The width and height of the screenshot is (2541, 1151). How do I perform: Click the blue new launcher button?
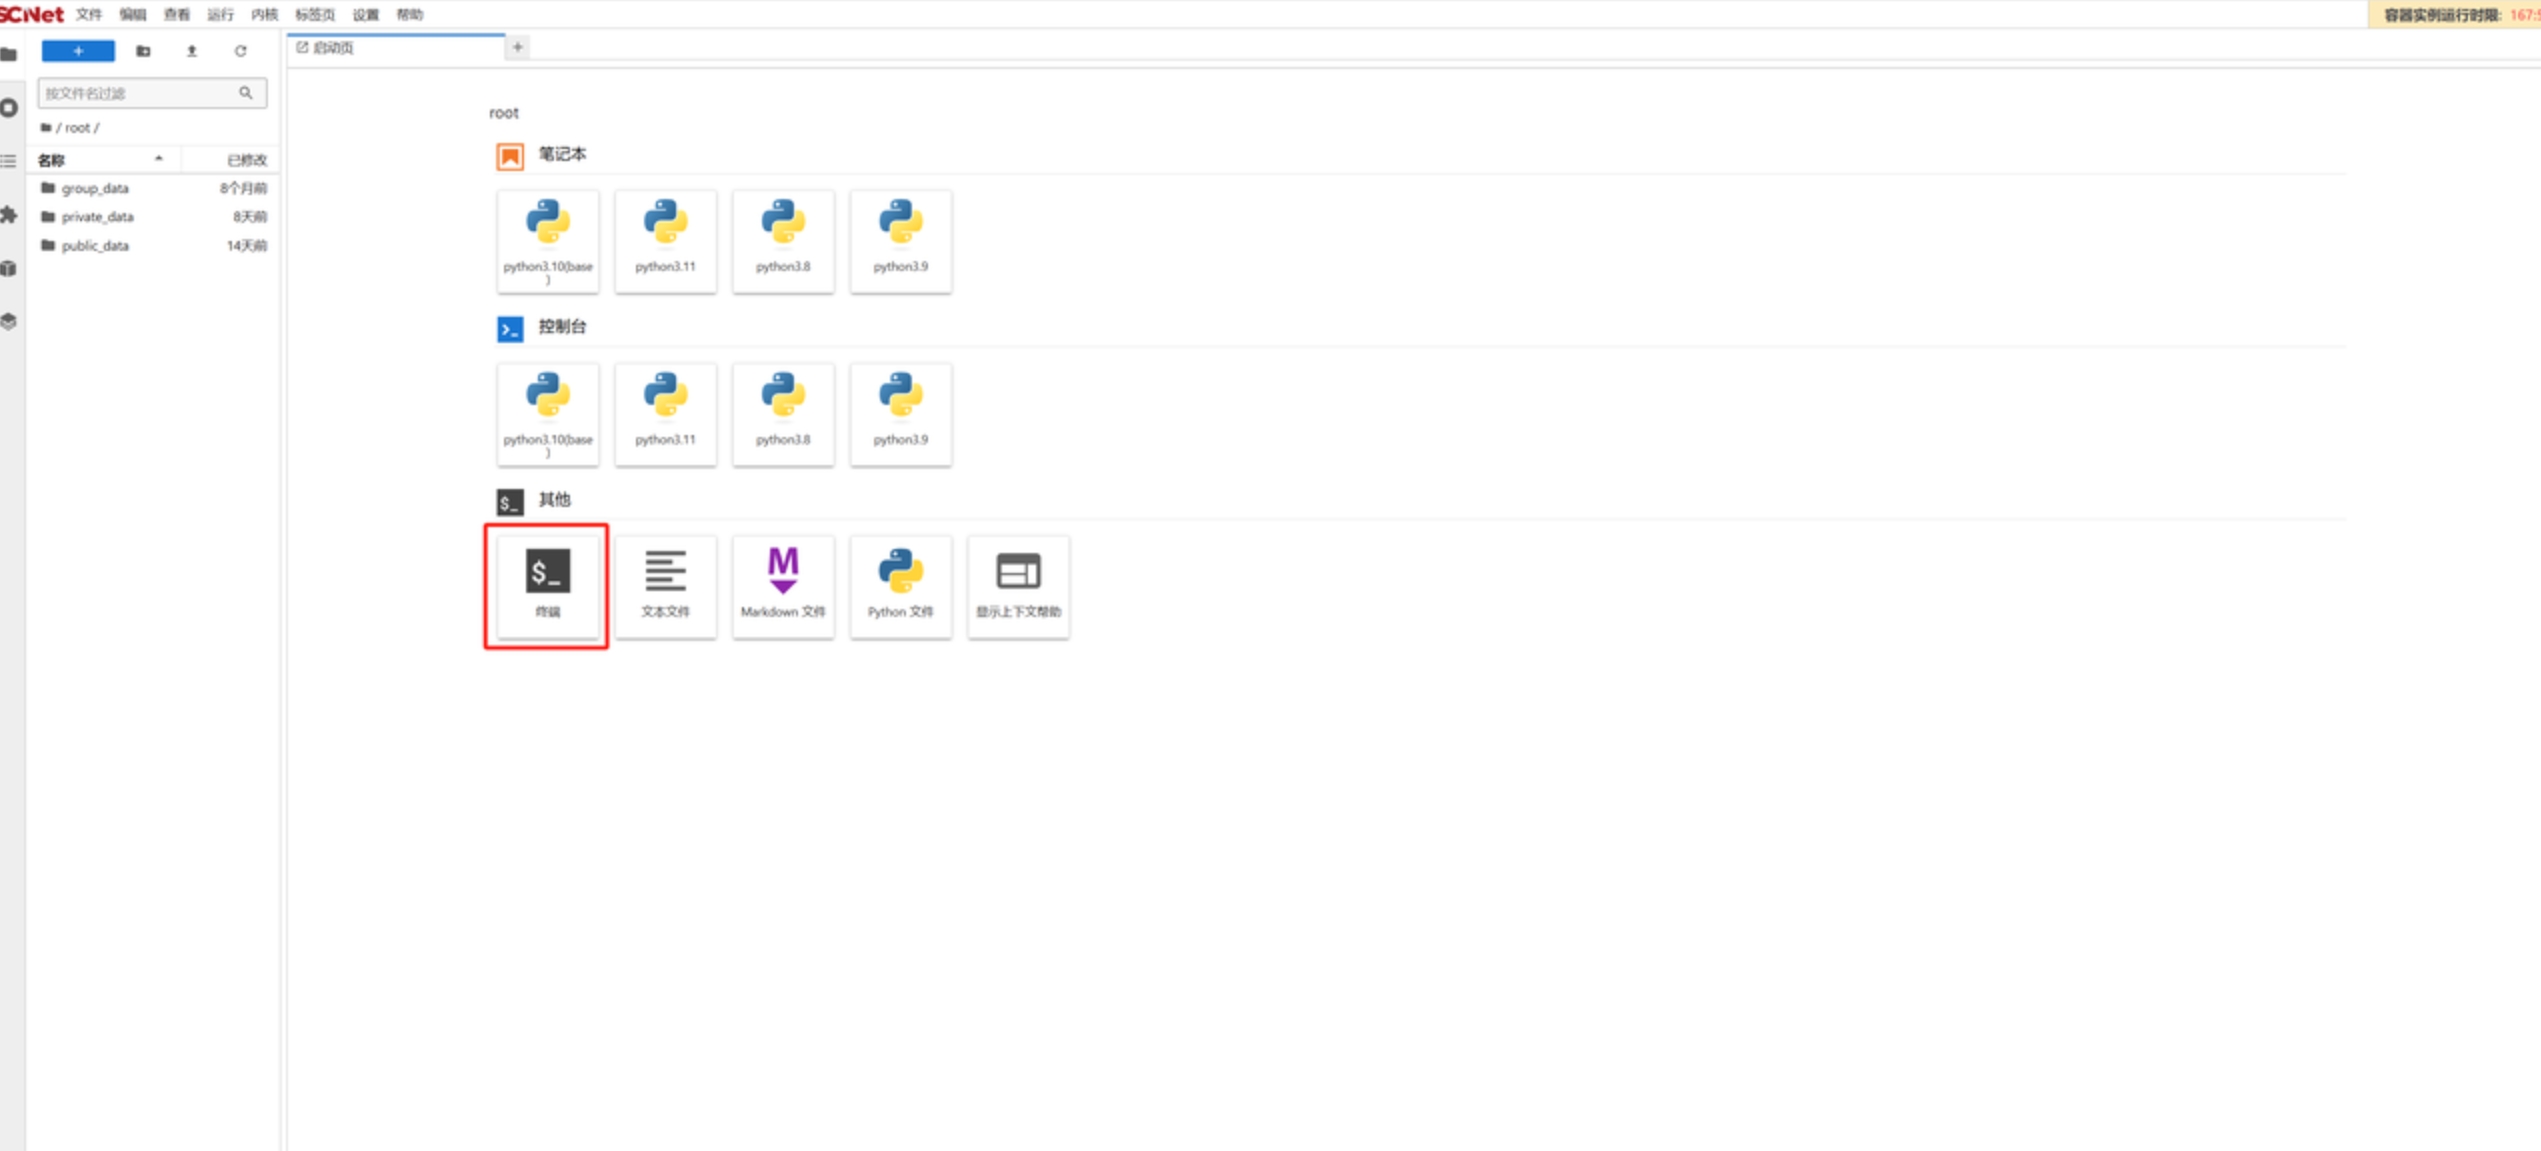pos(78,51)
